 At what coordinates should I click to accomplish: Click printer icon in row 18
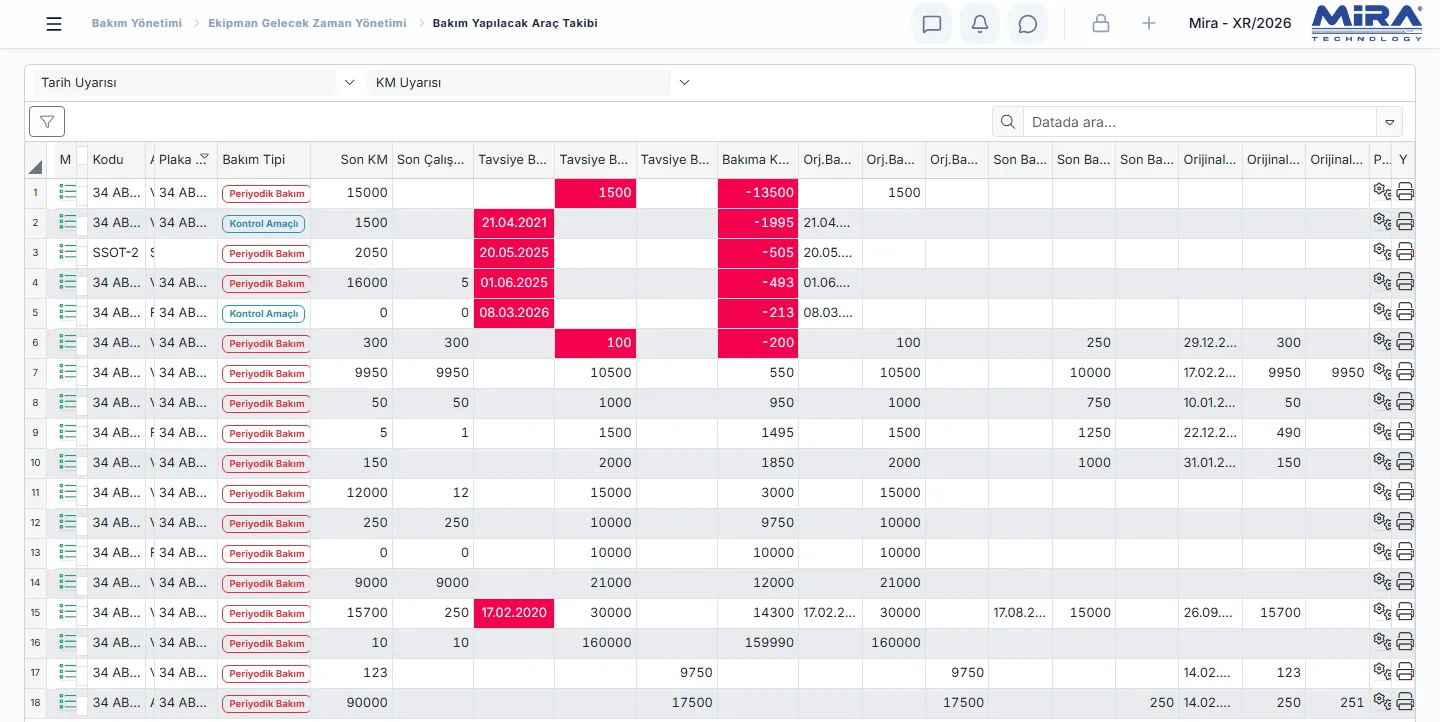1405,702
